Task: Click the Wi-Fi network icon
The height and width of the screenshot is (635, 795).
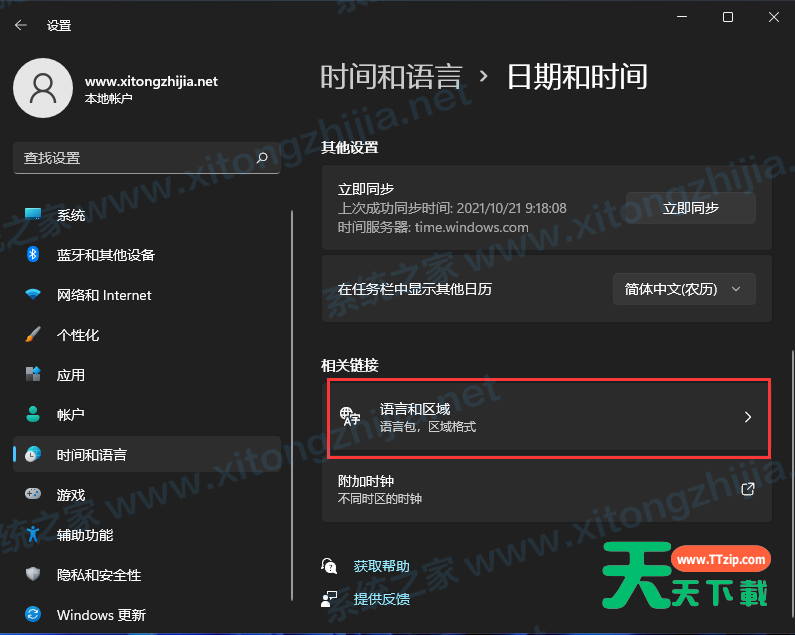Action: click(x=33, y=294)
